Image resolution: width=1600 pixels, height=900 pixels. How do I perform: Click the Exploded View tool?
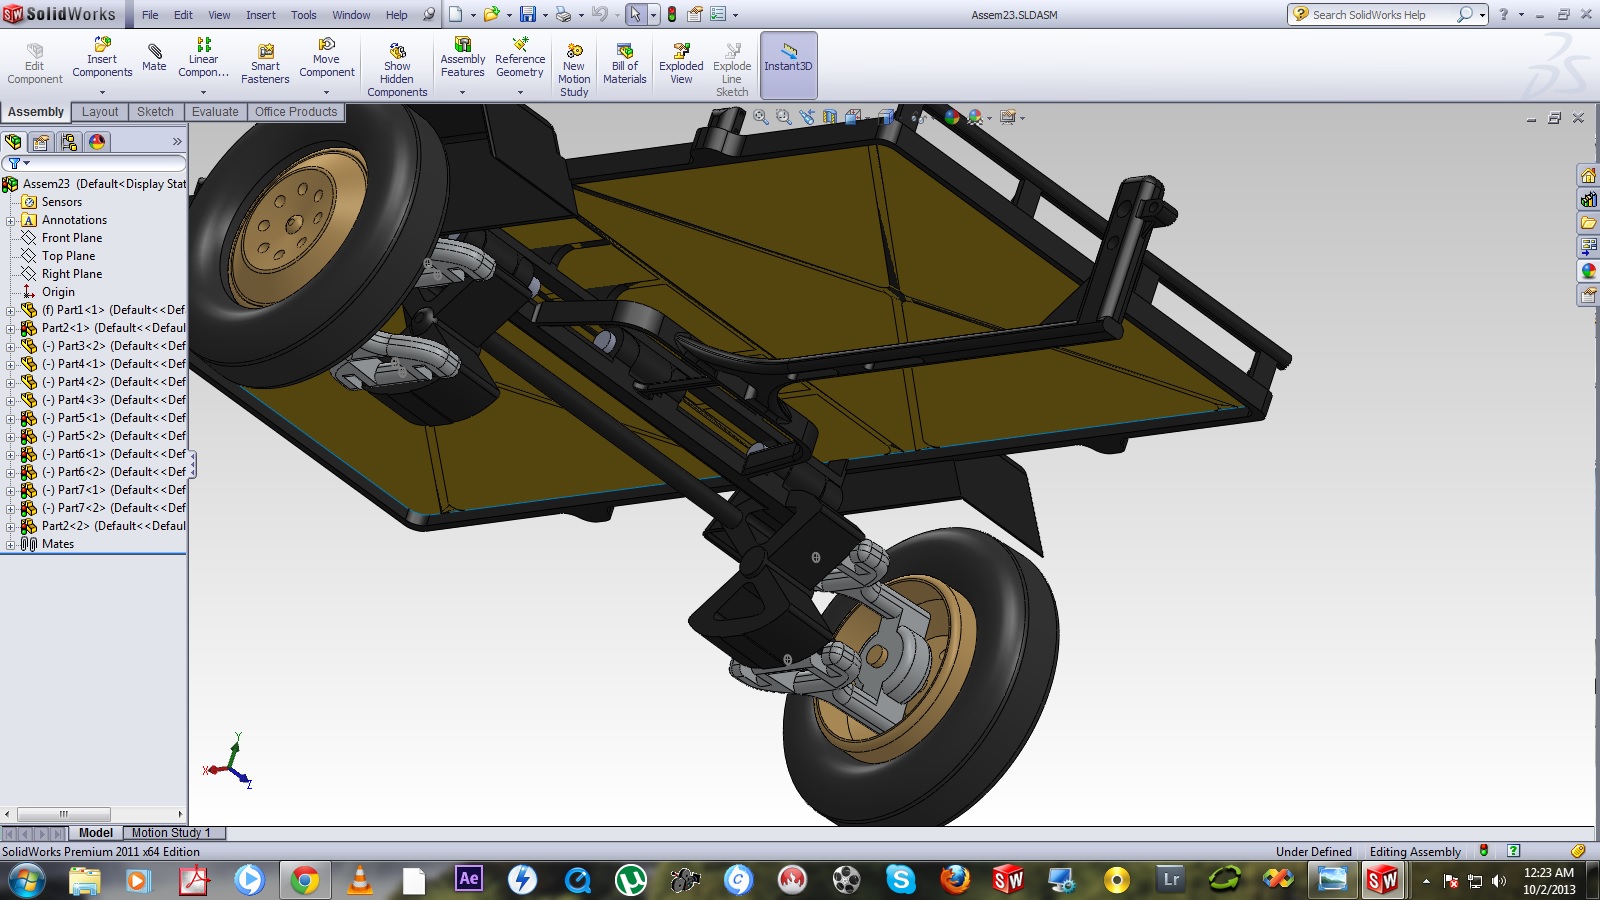click(681, 64)
